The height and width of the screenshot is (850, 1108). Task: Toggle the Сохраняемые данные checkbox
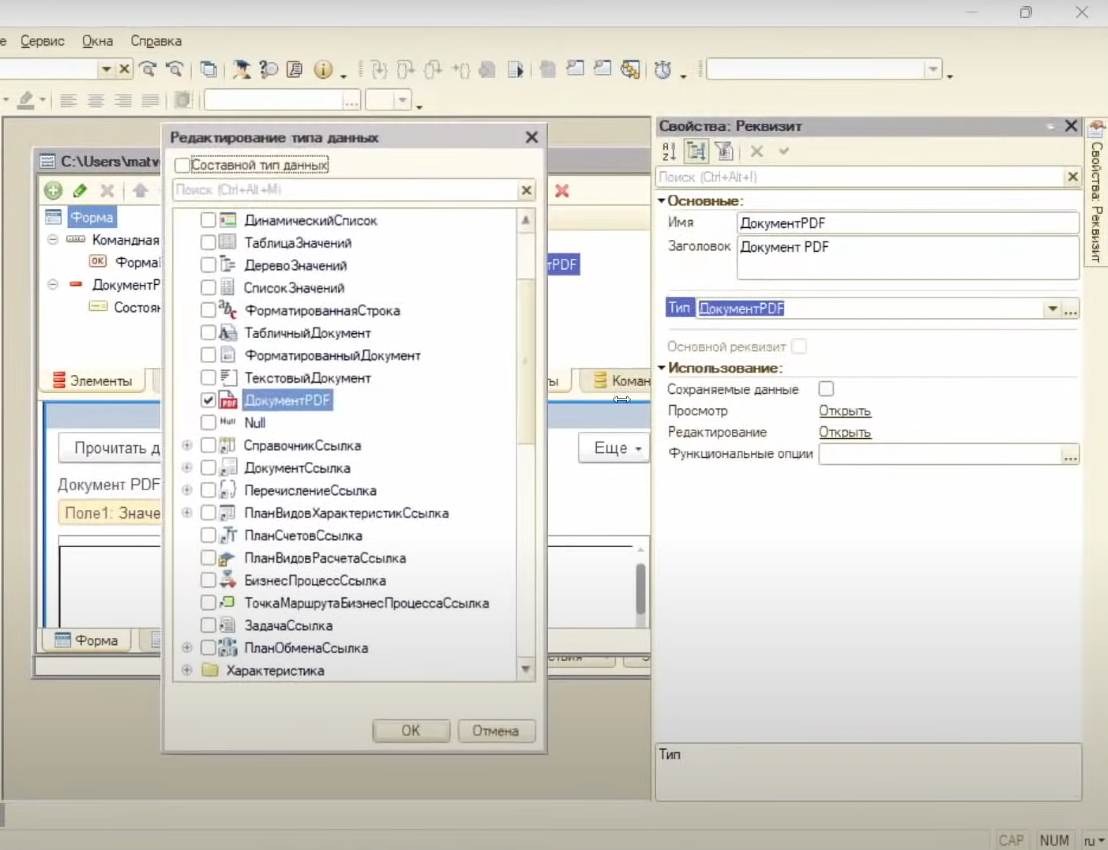point(826,389)
